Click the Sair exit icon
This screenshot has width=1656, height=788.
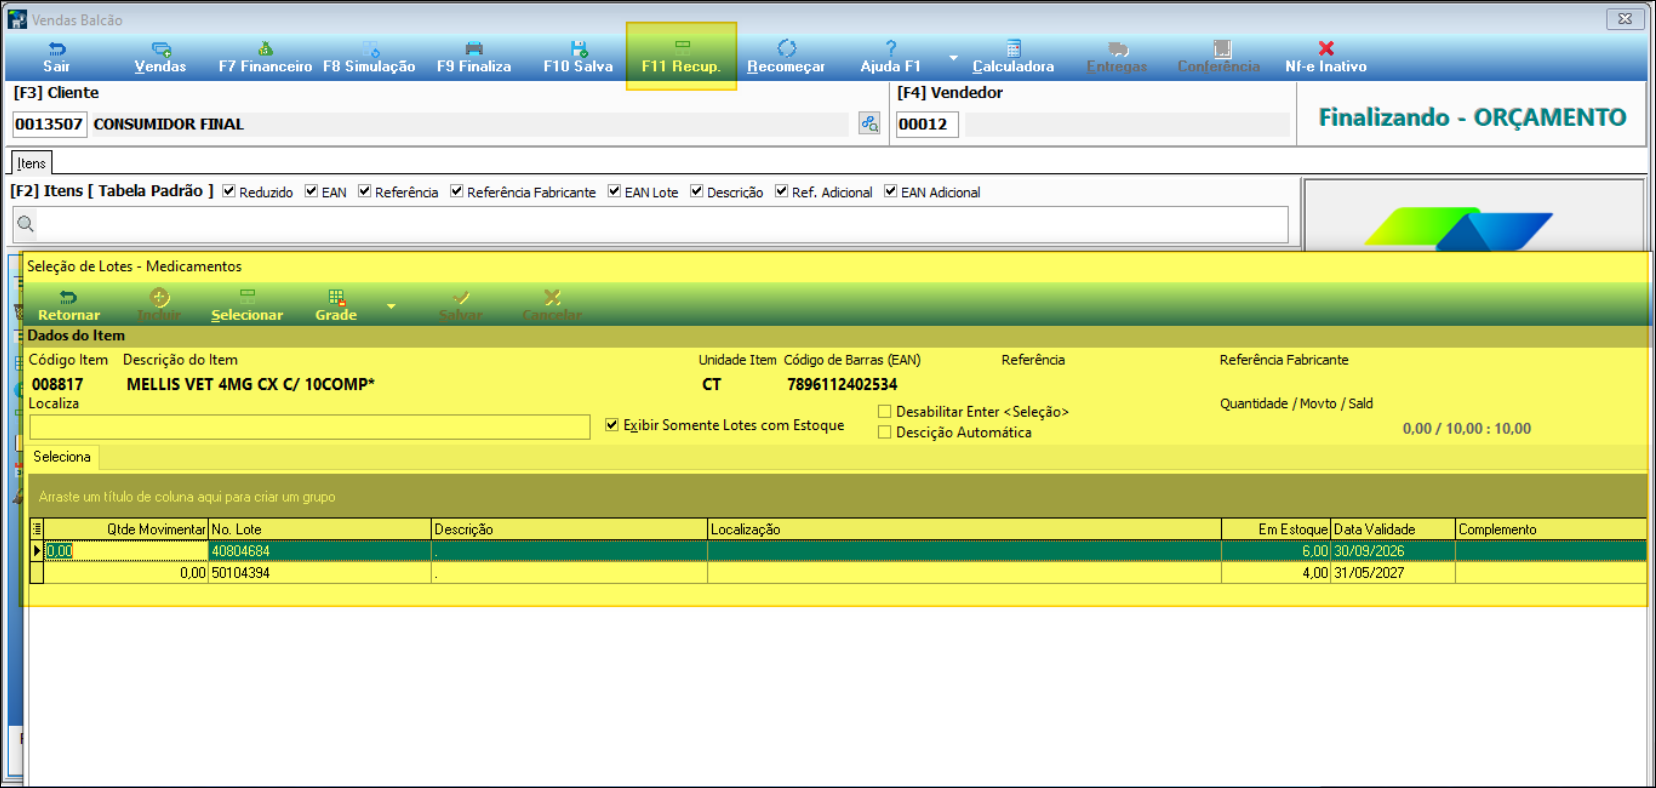(57, 49)
